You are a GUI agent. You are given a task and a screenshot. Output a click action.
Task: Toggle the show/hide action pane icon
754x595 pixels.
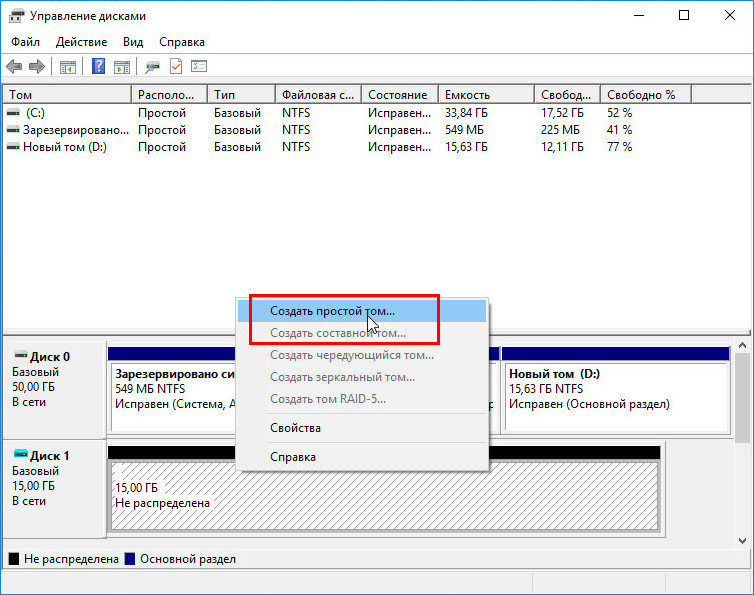(122, 66)
